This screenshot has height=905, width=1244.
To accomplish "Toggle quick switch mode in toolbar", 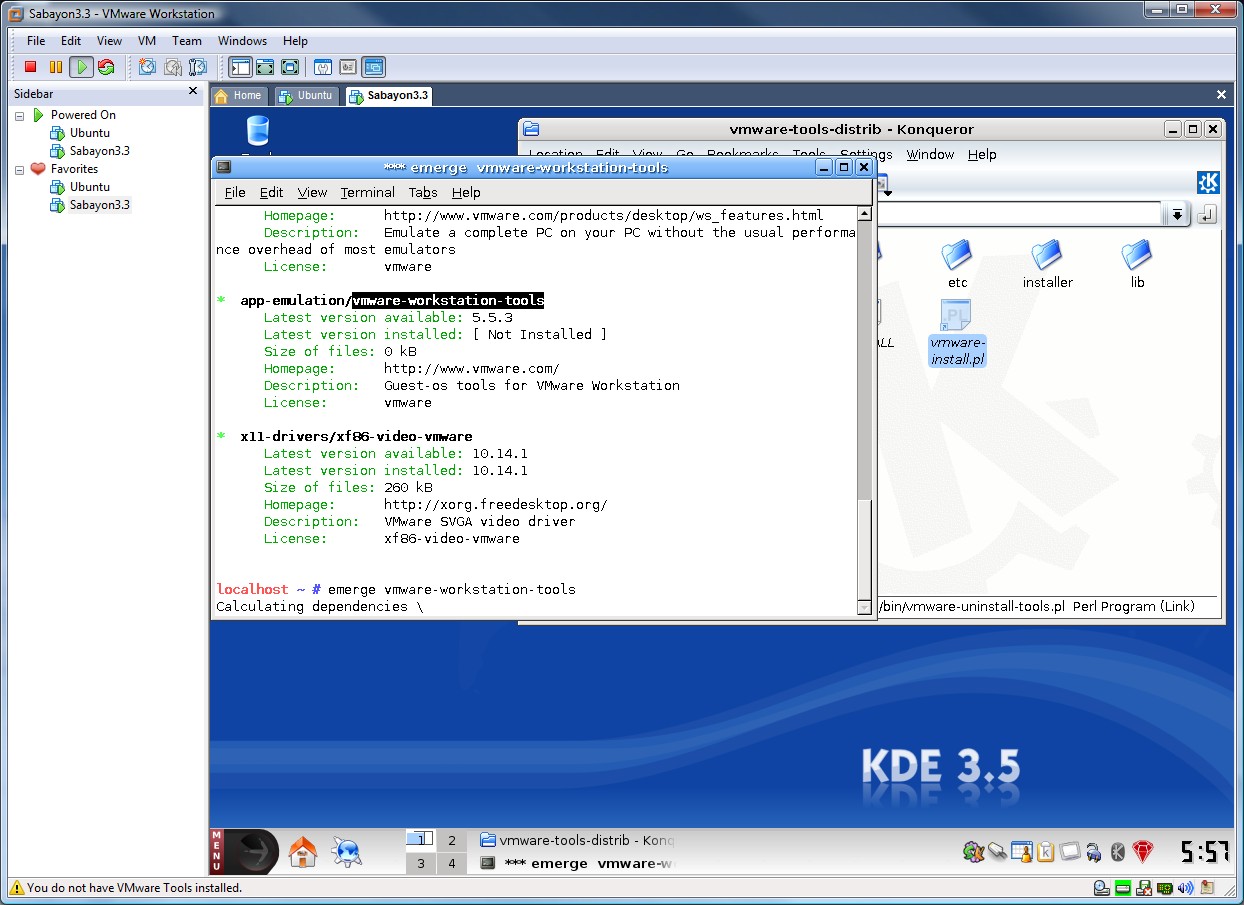I will click(x=265, y=67).
